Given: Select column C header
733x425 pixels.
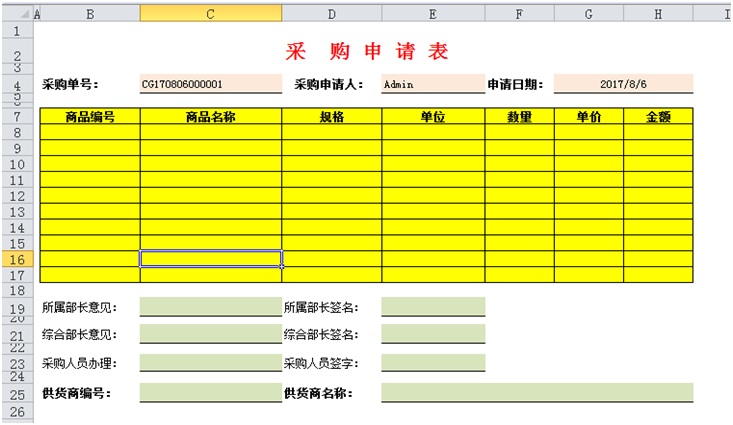Looking at the screenshot, I should (210, 14).
